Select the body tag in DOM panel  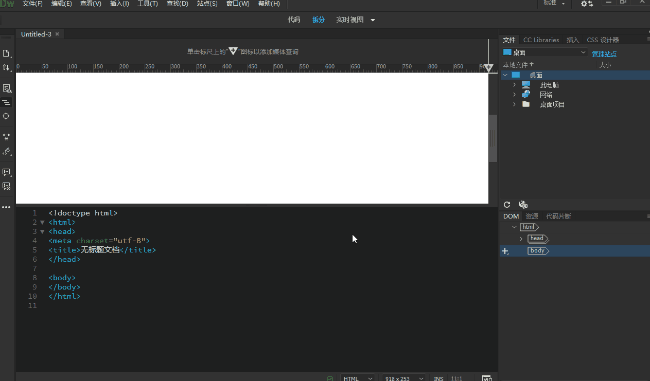(538, 251)
